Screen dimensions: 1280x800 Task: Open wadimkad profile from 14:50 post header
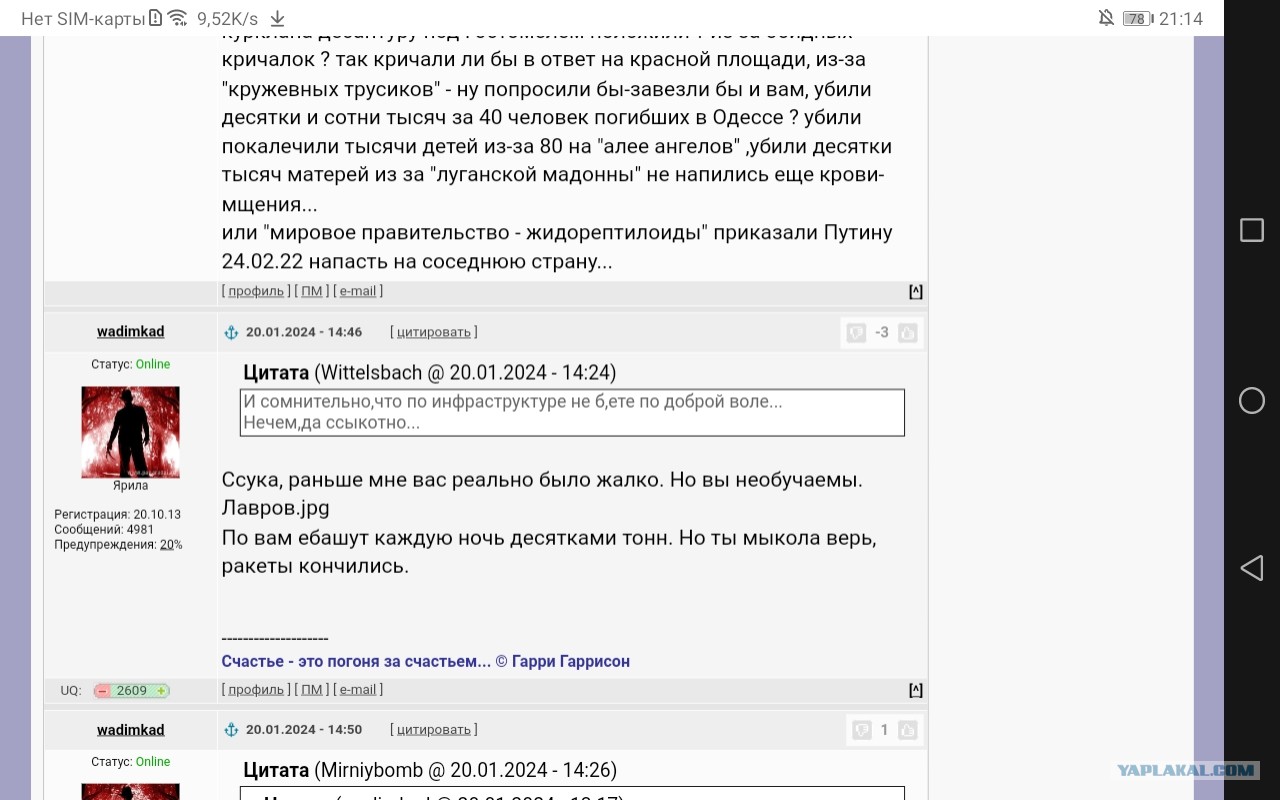131,730
